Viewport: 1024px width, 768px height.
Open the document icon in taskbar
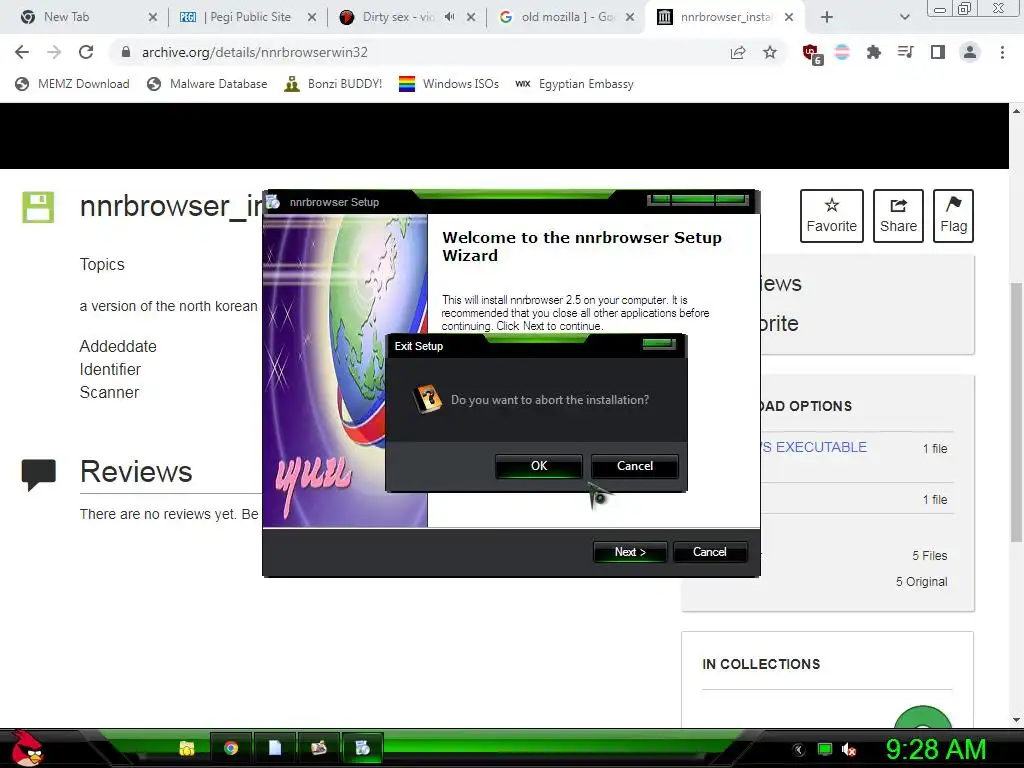pyautogui.click(x=275, y=748)
